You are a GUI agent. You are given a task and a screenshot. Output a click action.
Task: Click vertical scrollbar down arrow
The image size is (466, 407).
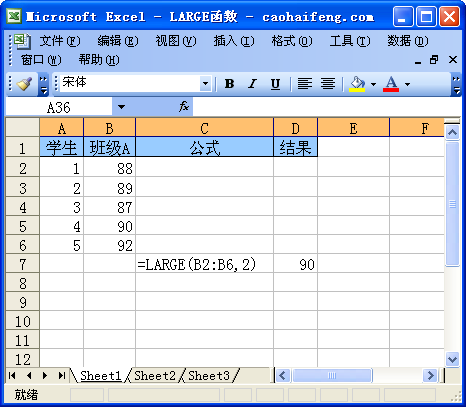(x=452, y=359)
